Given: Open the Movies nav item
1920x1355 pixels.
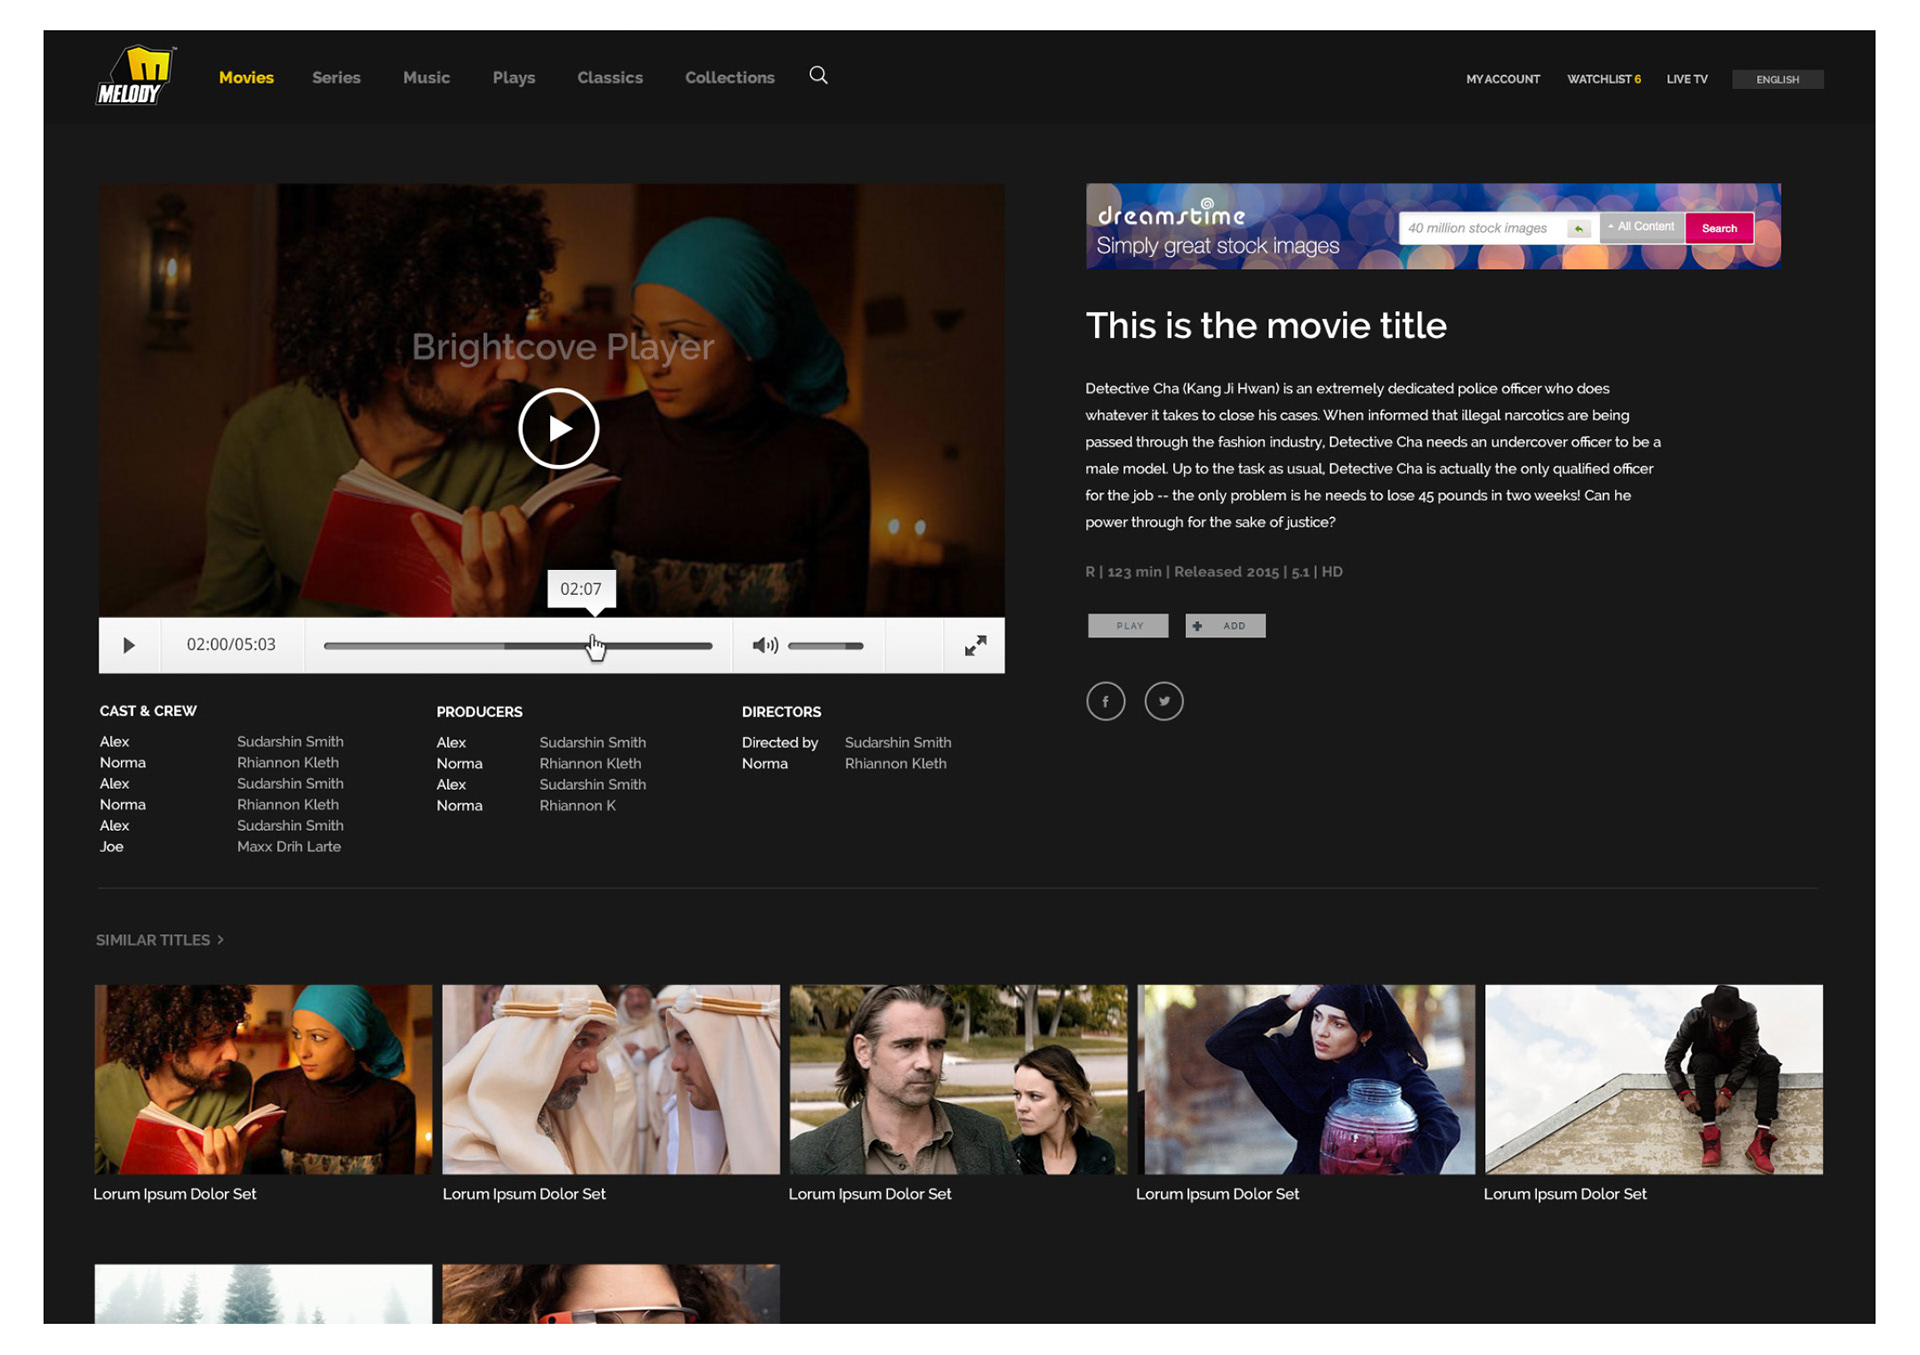Looking at the screenshot, I should (x=246, y=77).
